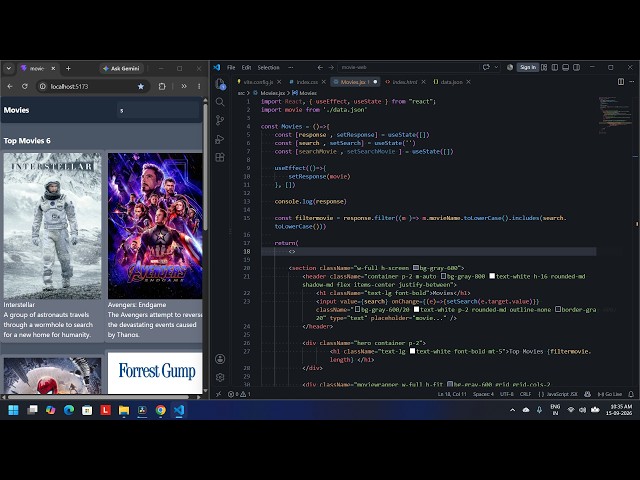This screenshot has width=640, height=480.
Task: Open the Search view in VS Code
Action: point(220,102)
